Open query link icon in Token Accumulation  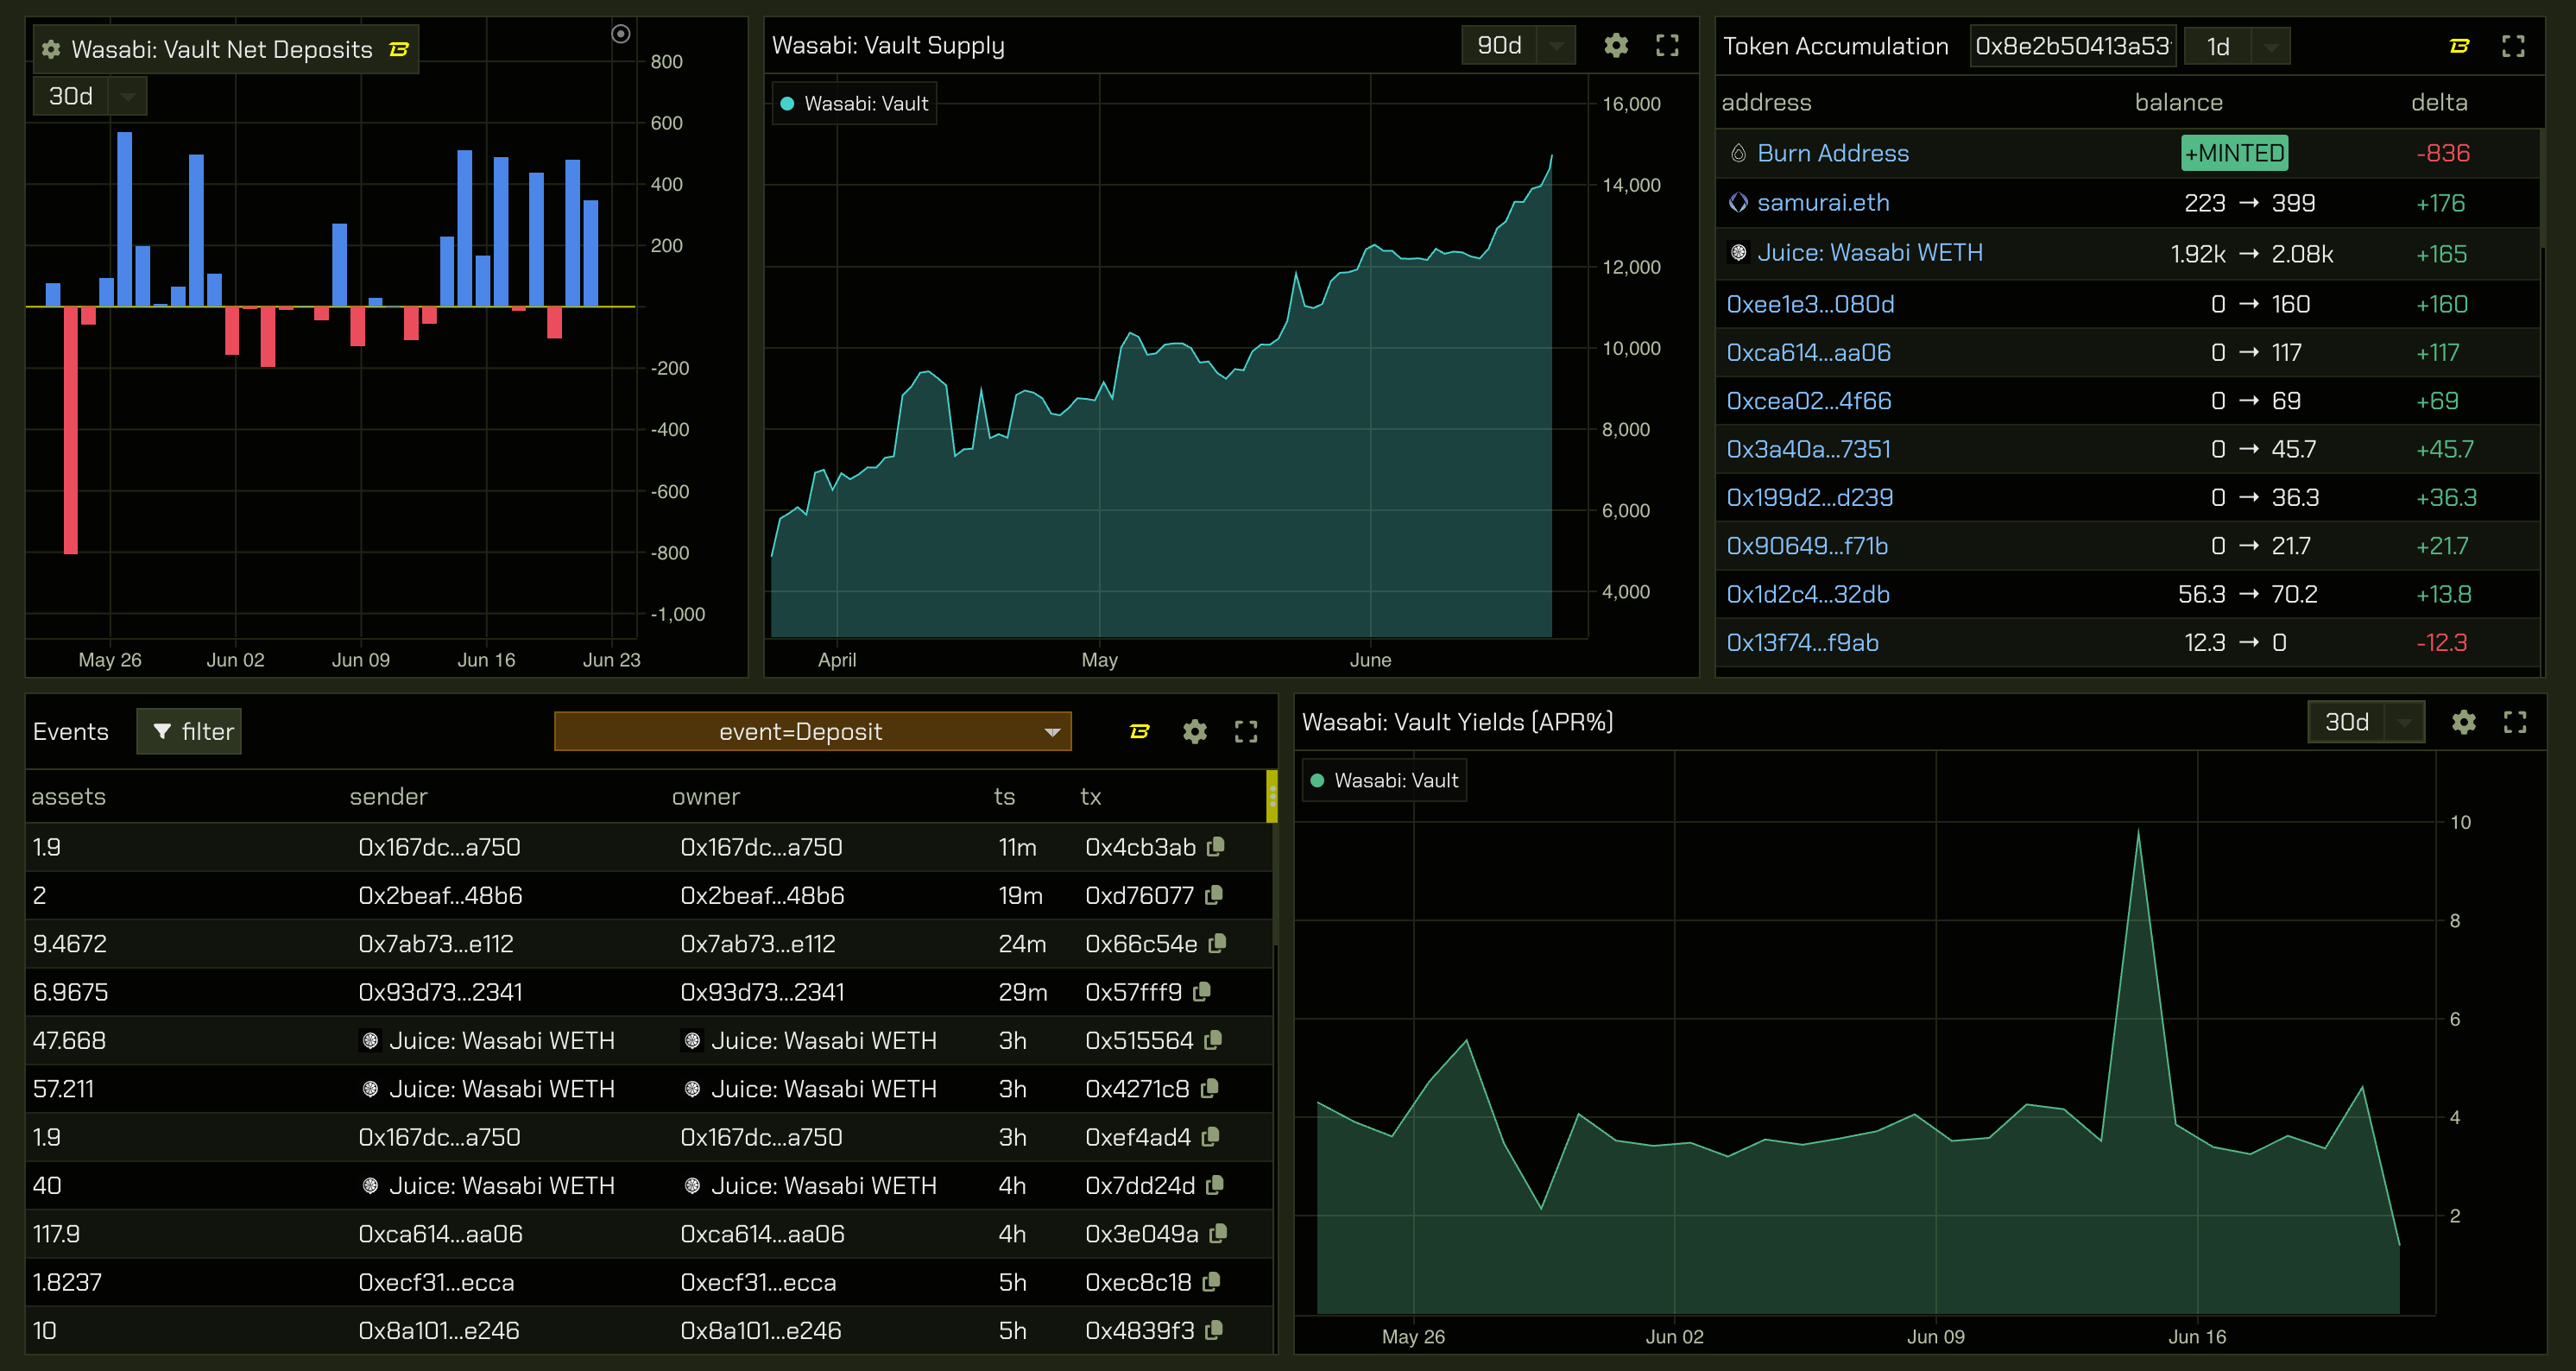click(x=2459, y=46)
